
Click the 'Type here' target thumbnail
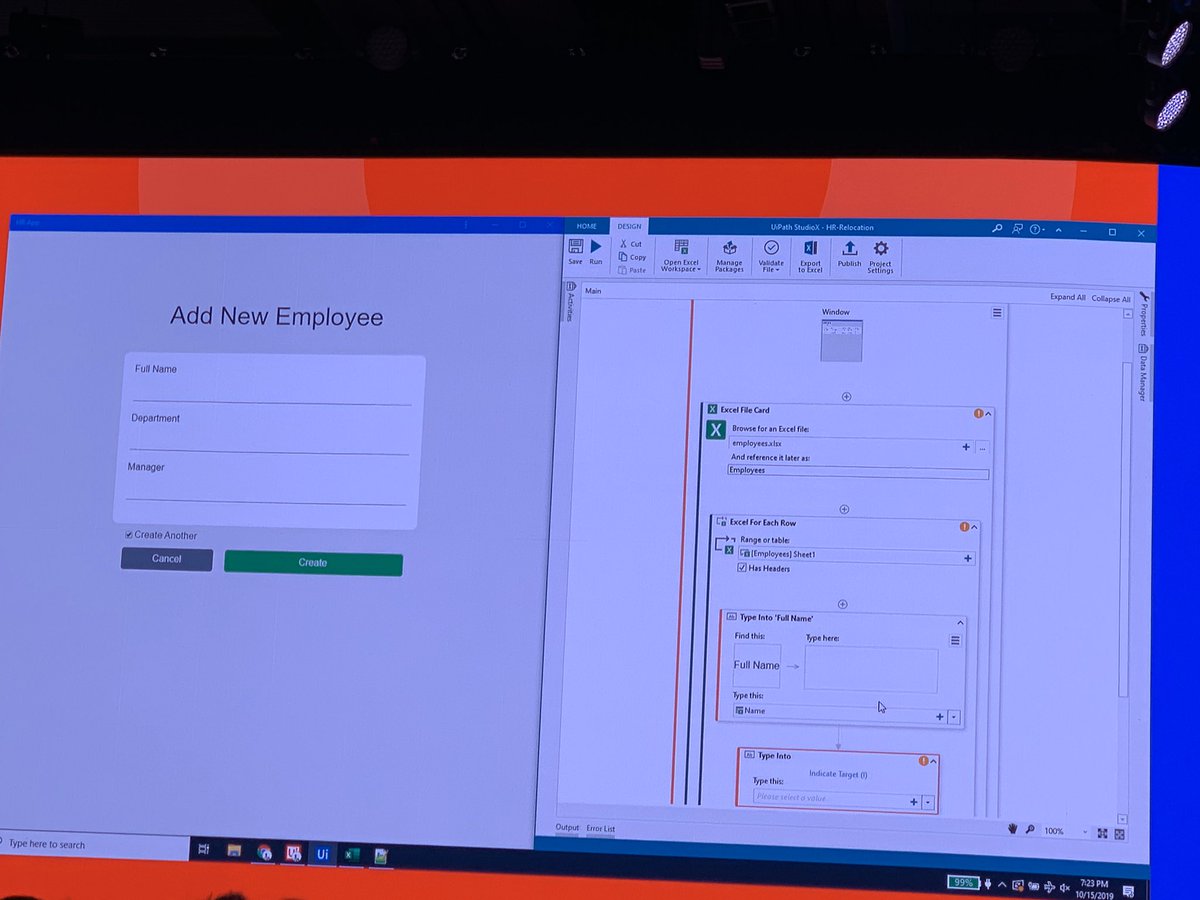coord(871,669)
